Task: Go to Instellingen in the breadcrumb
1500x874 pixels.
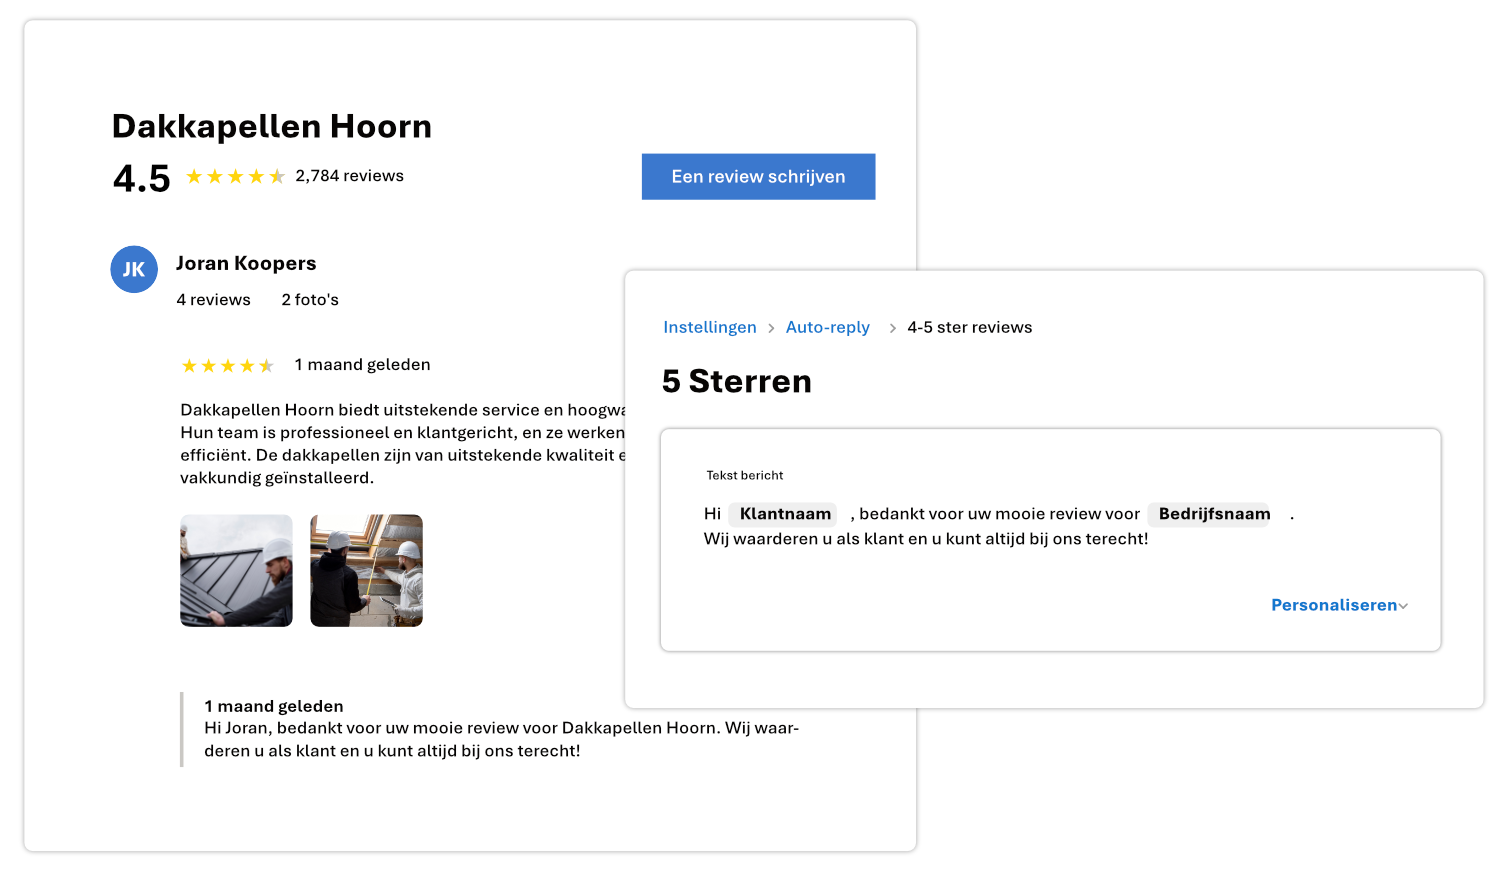Action: tap(709, 327)
